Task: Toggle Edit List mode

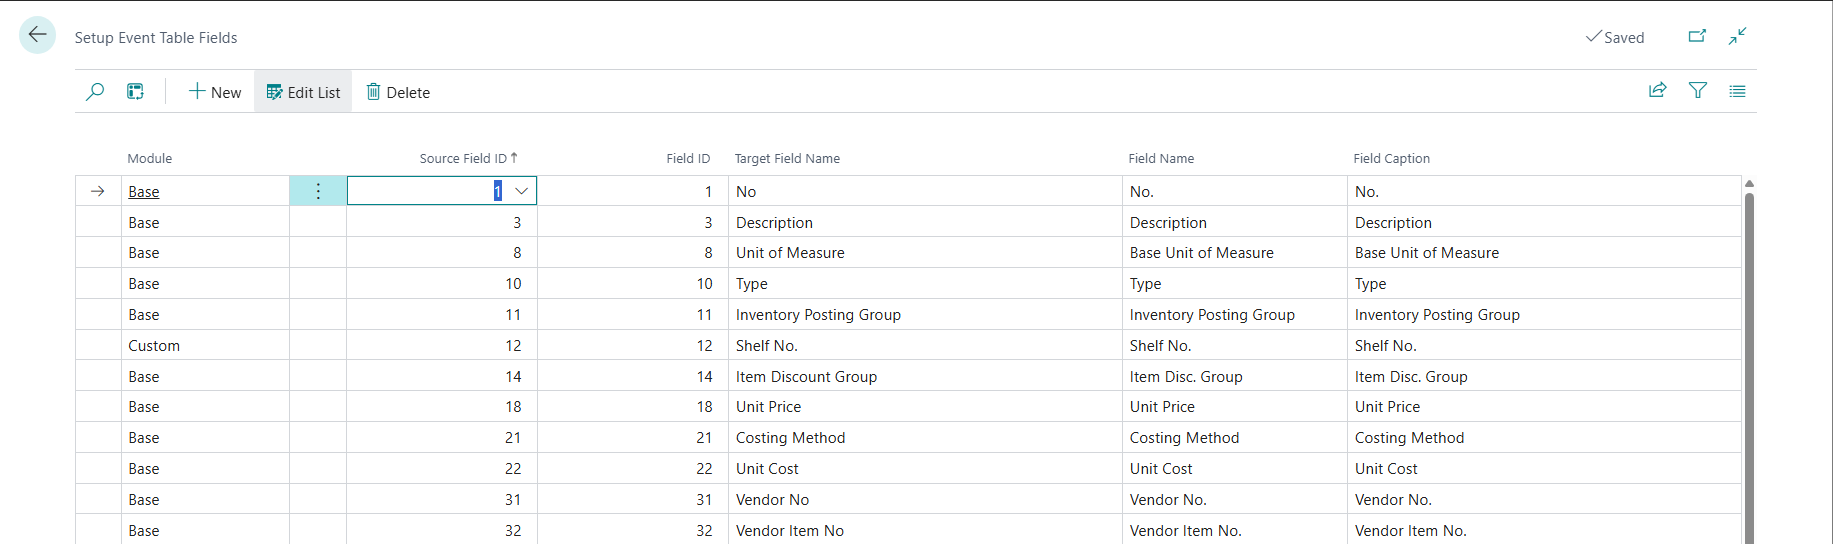Action: 303,92
